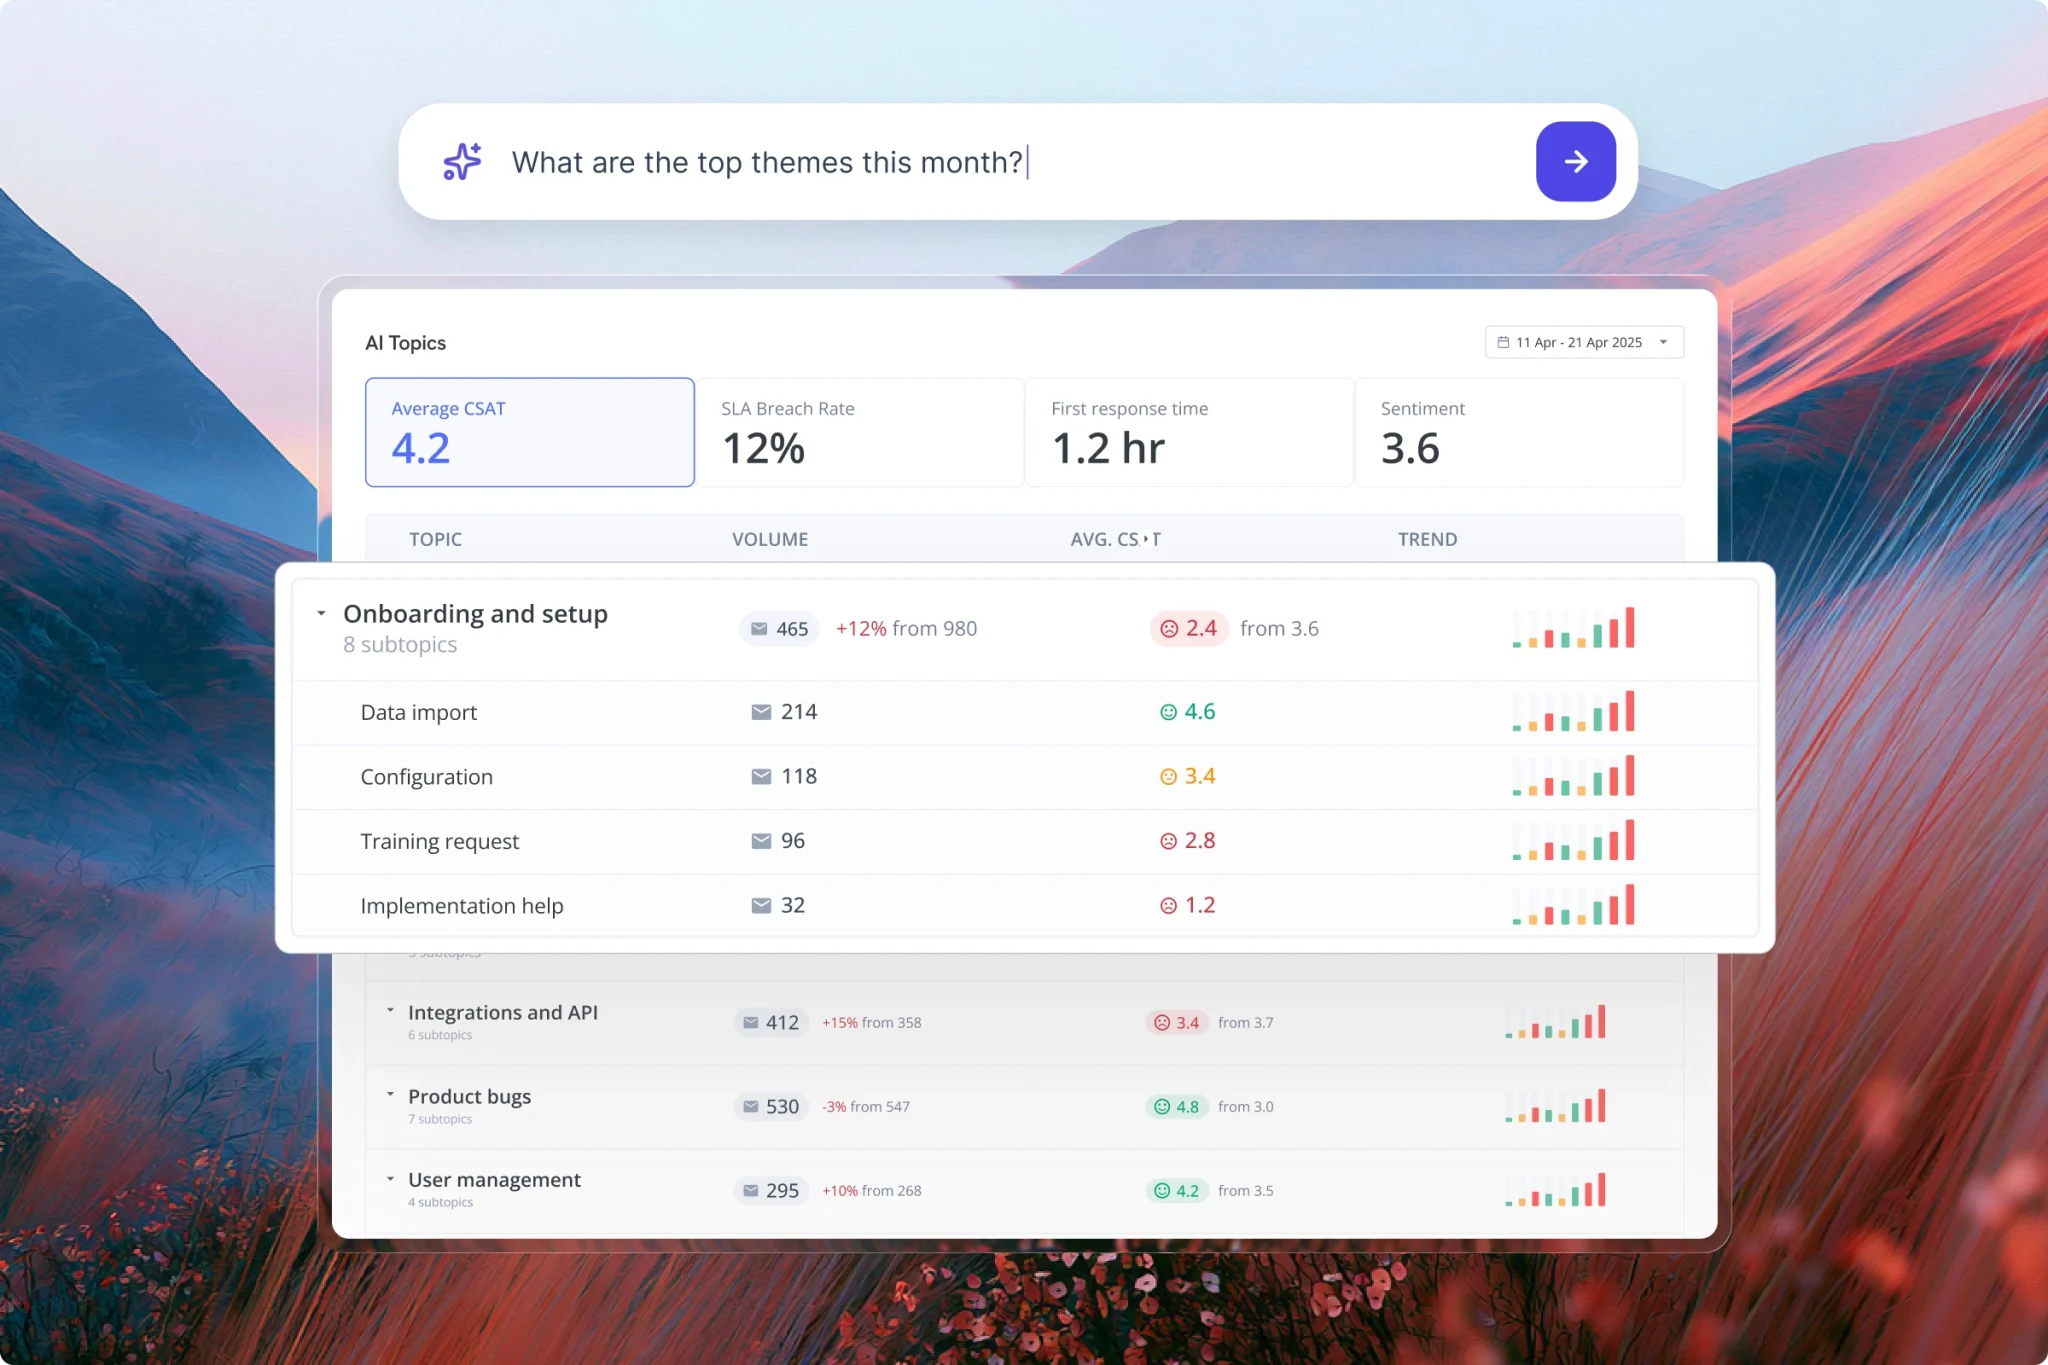Click the neutral face icon beside 3.4
The height and width of the screenshot is (1365, 2048).
[1168, 777]
